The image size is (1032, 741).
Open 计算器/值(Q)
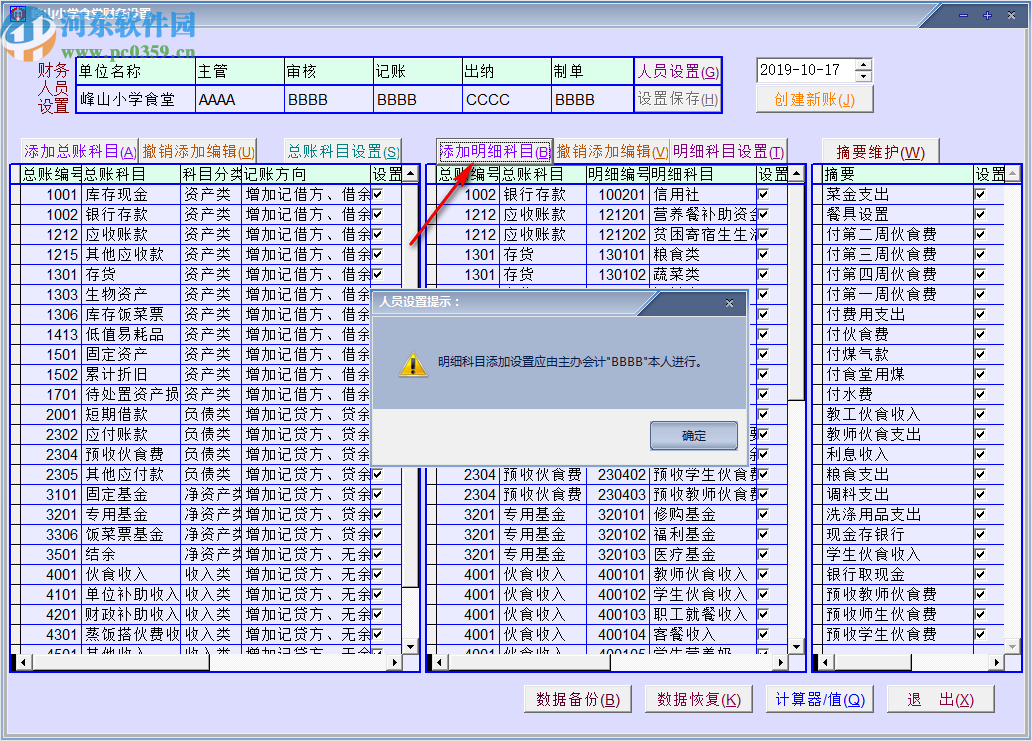[x=820, y=699]
